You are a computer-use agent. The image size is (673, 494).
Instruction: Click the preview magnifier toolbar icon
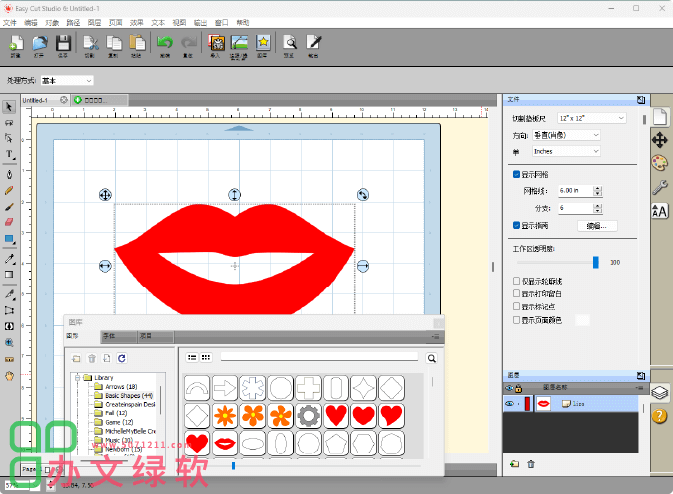pos(290,43)
